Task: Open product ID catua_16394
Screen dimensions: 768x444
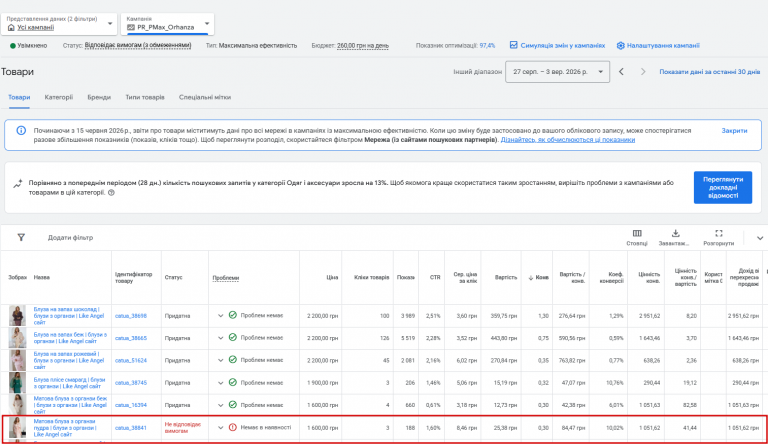Action: (x=131, y=405)
